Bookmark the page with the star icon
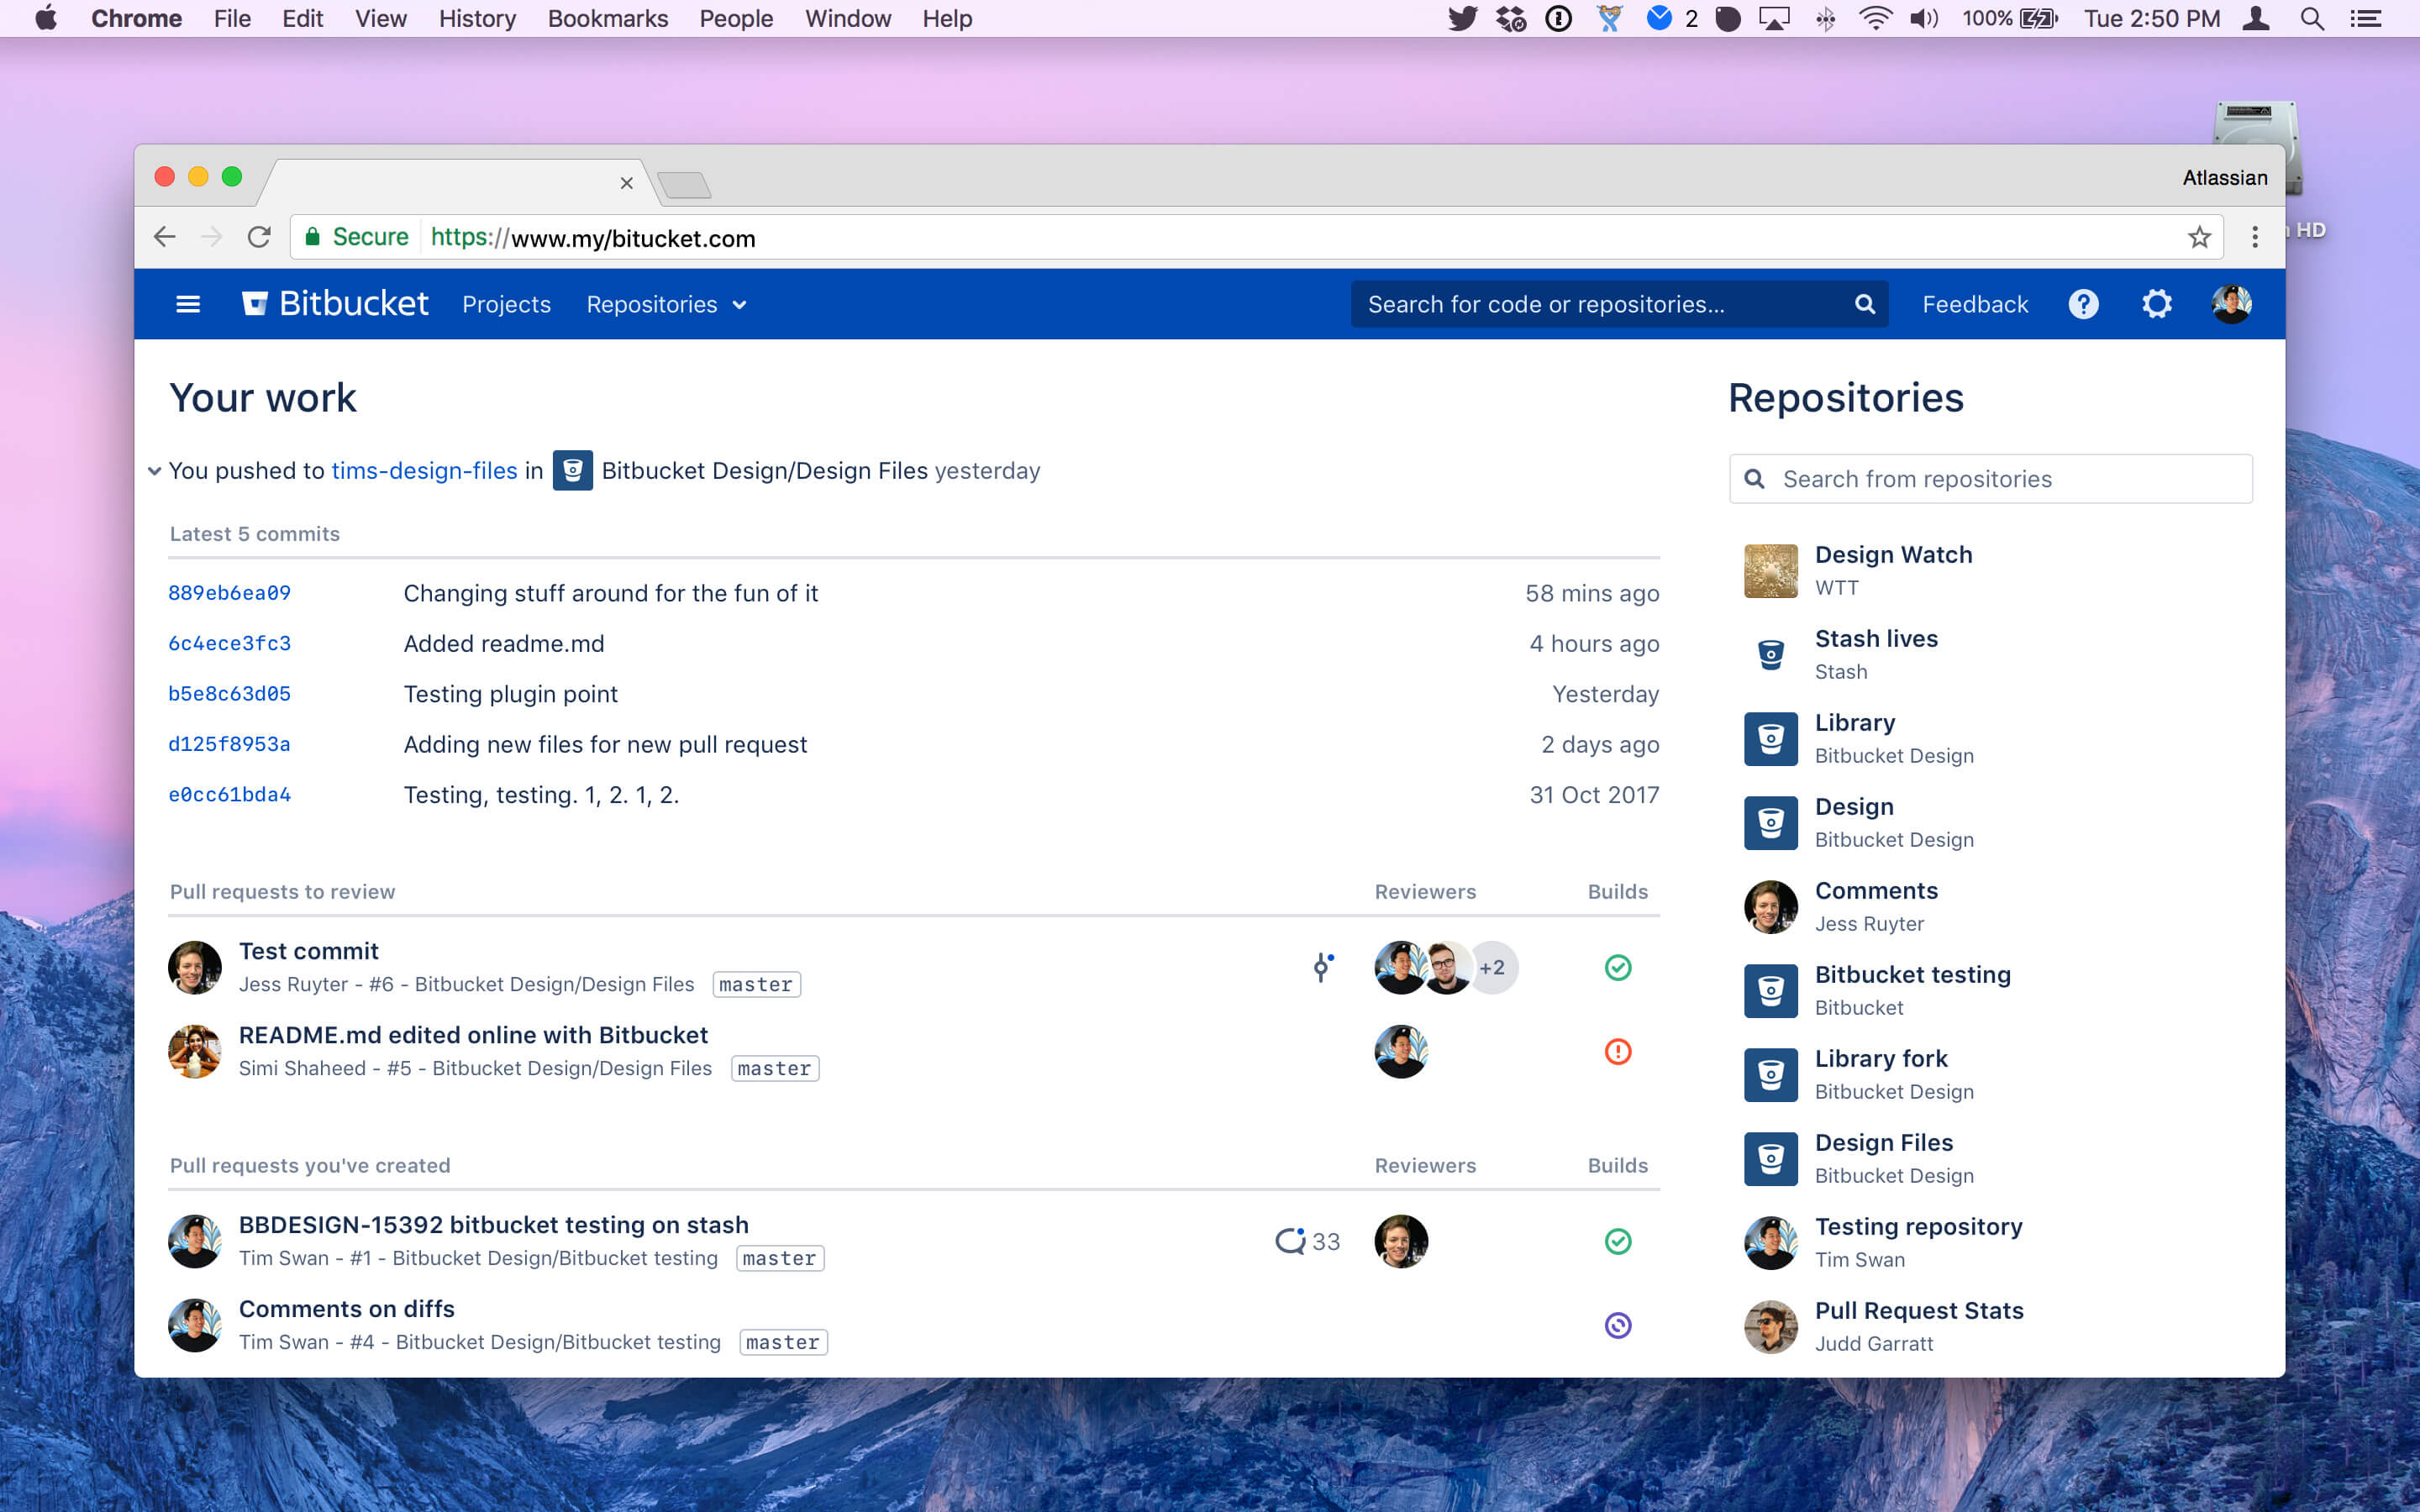2420x1512 pixels. [2198, 238]
